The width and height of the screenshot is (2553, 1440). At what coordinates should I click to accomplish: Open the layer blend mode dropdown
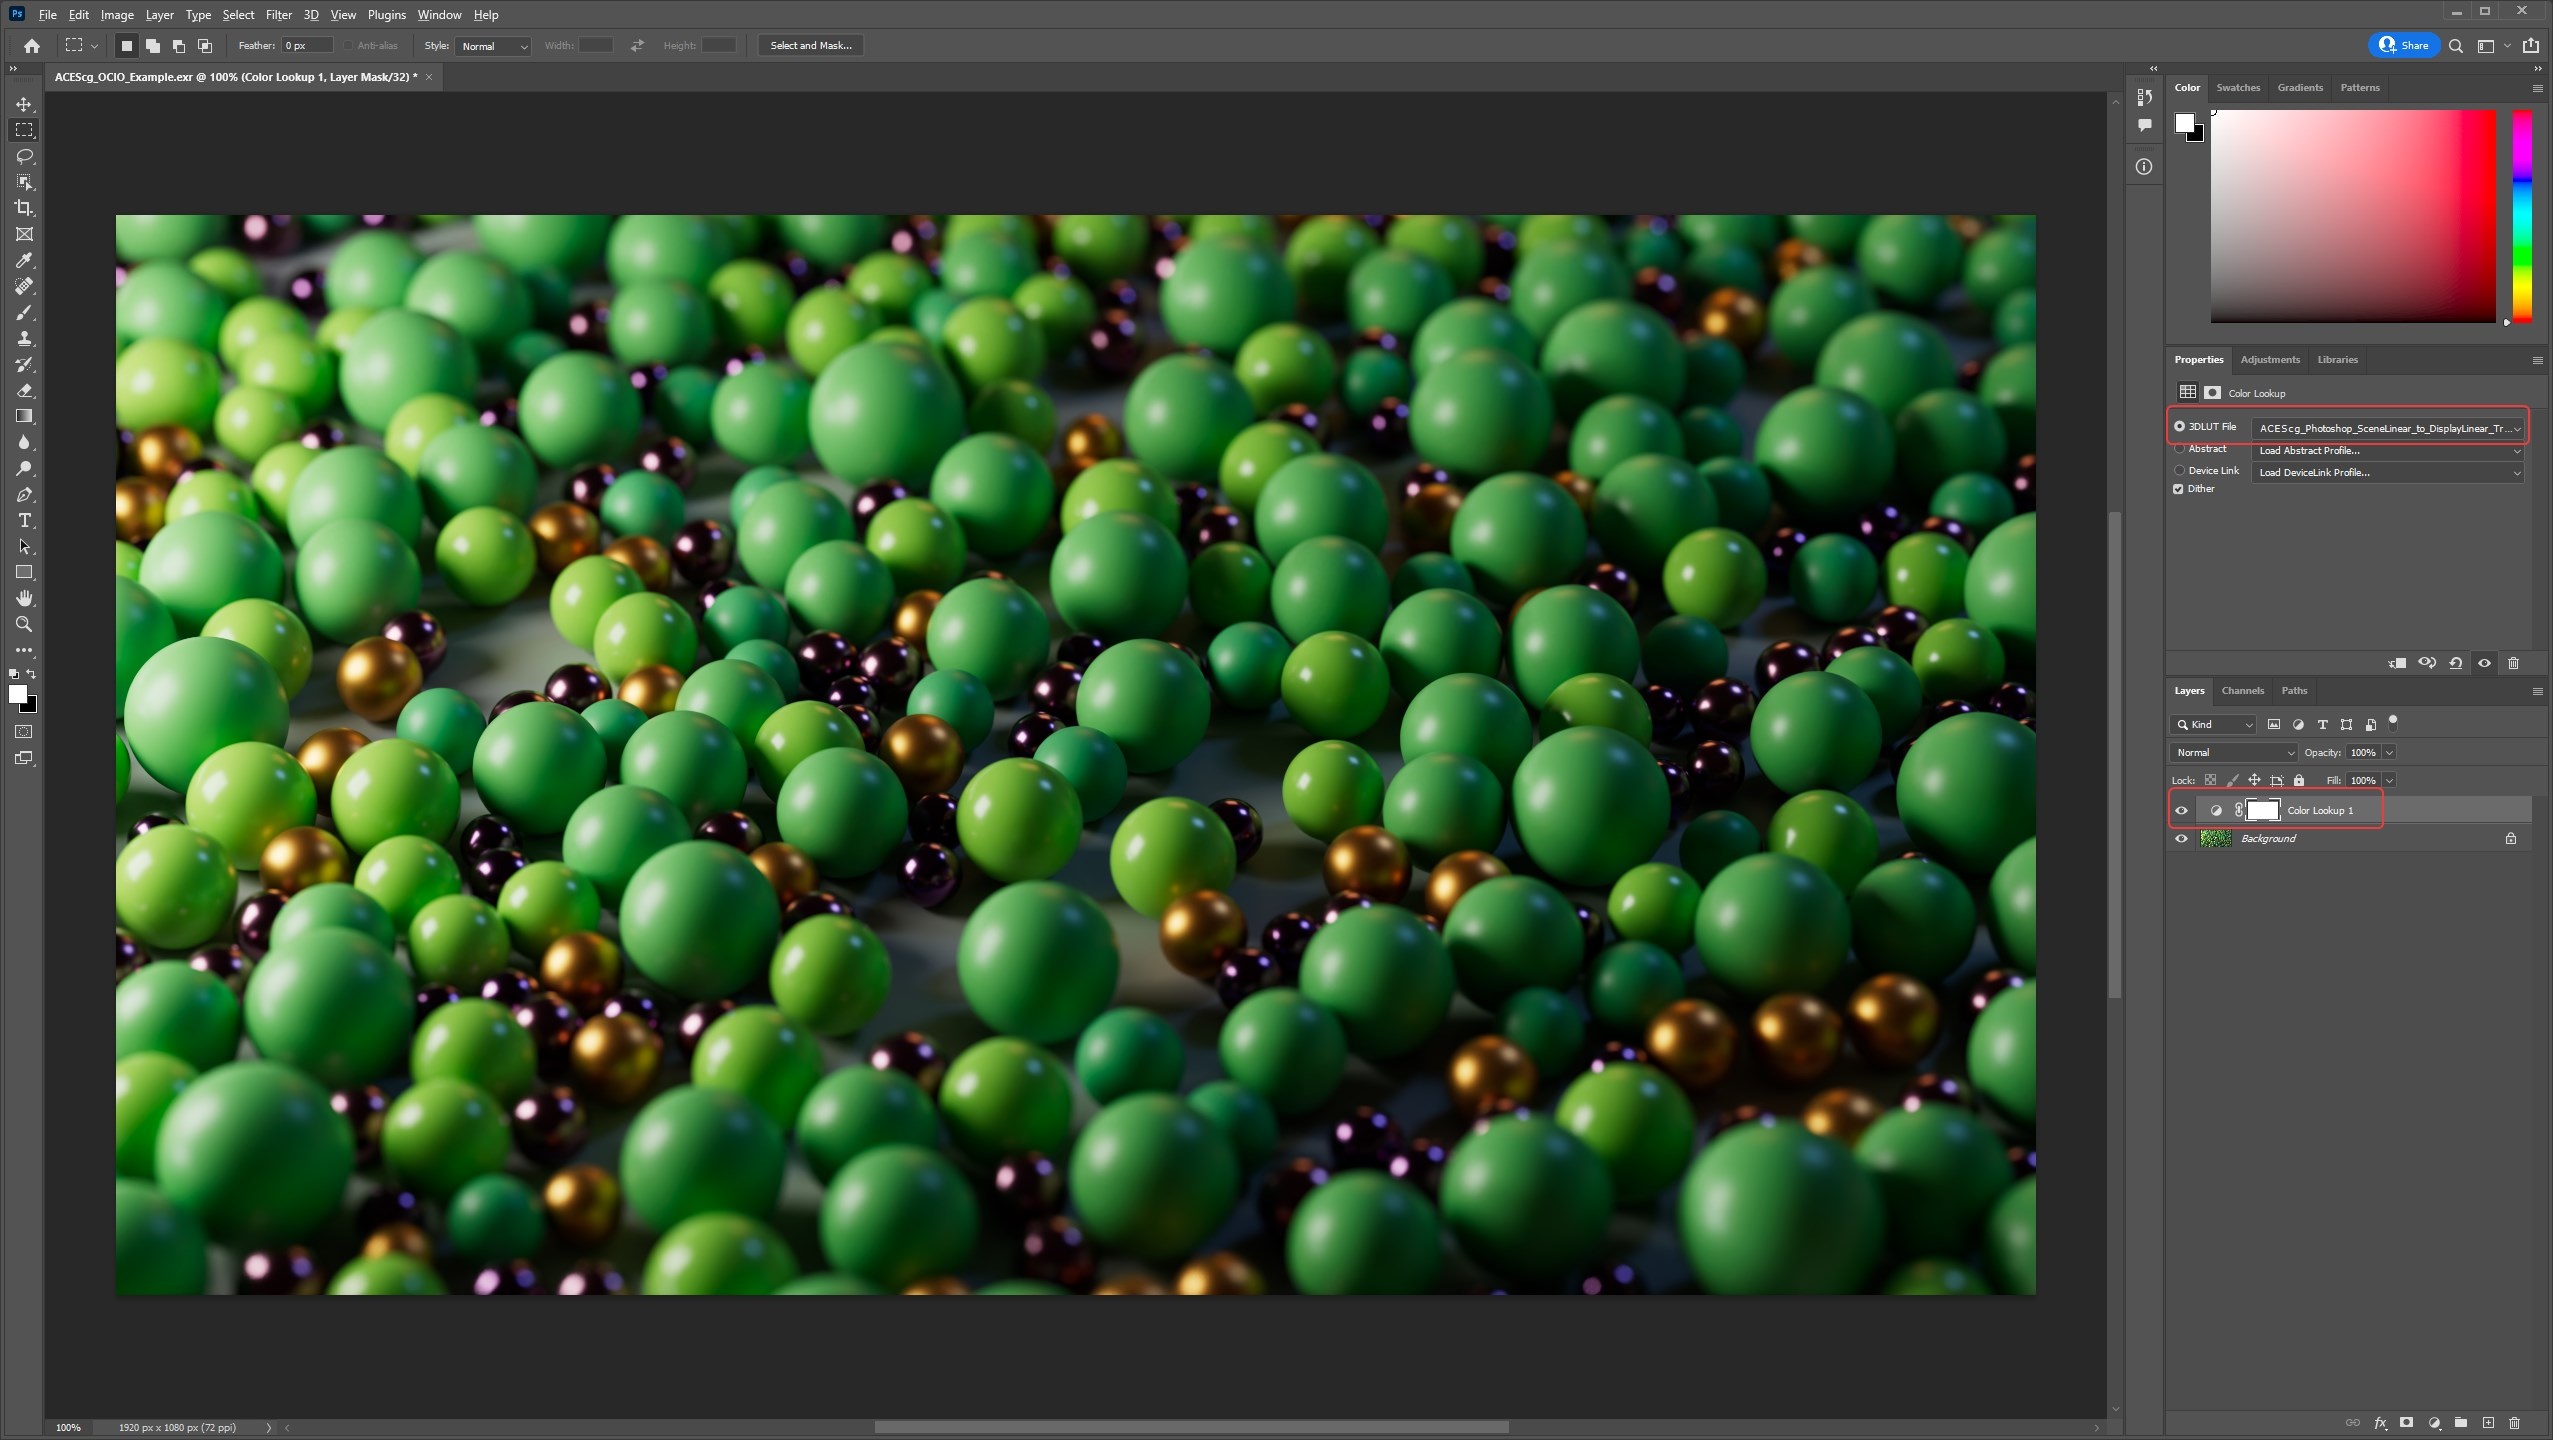pyautogui.click(x=2233, y=752)
